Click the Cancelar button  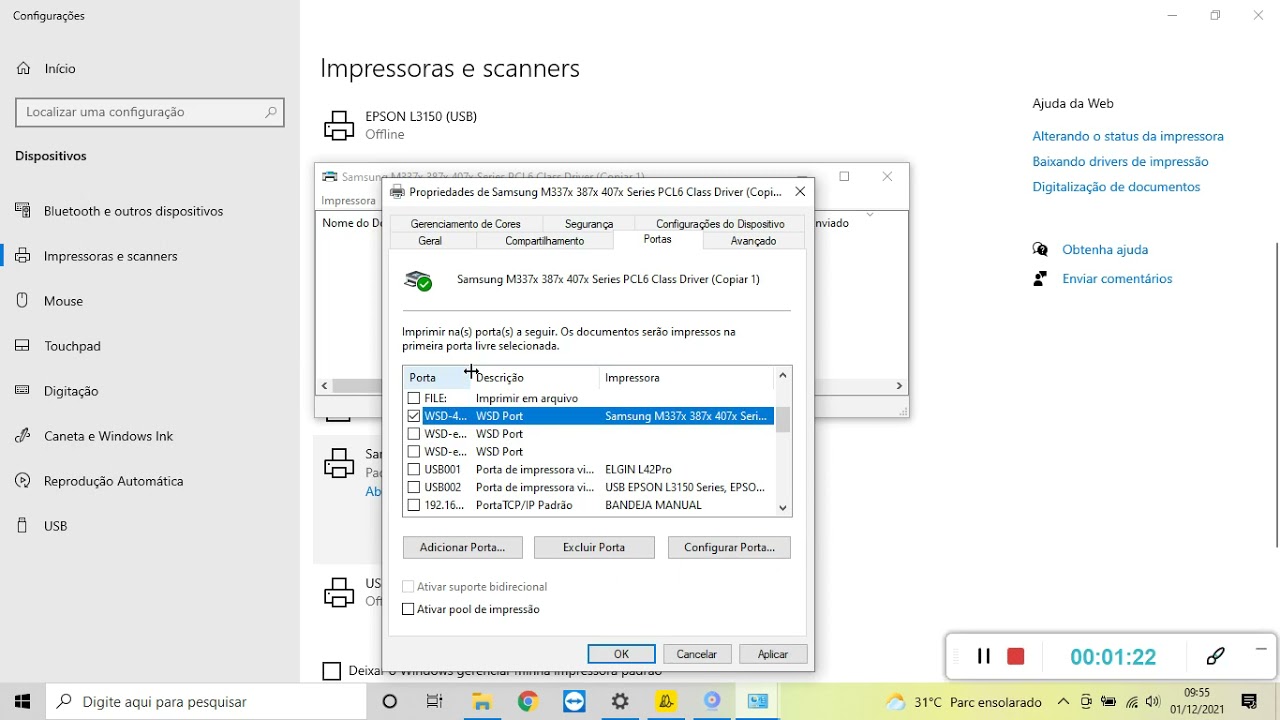coord(697,654)
